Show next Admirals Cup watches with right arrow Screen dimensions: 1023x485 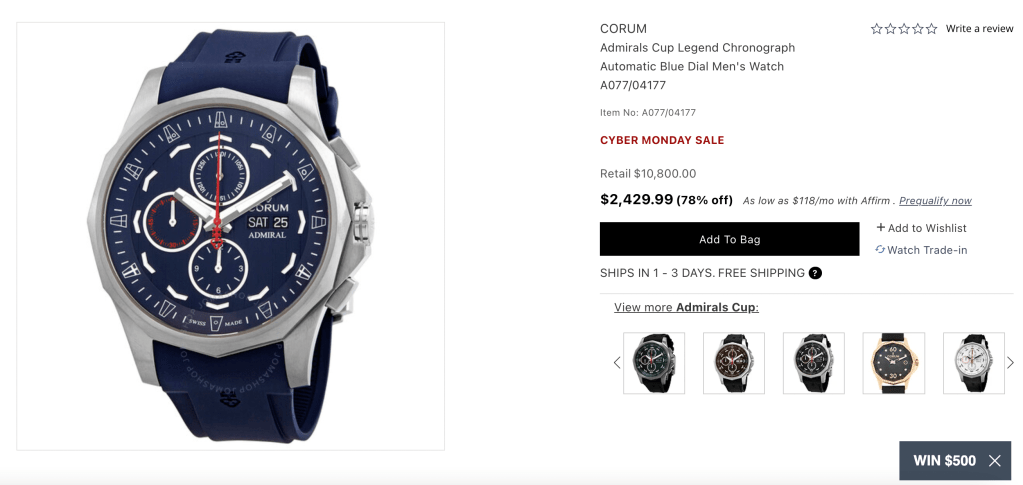coord(1011,363)
